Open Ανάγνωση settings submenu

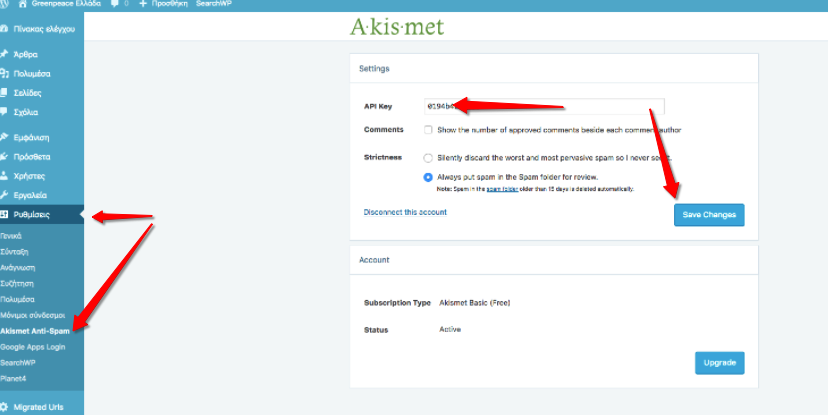coord(17,268)
